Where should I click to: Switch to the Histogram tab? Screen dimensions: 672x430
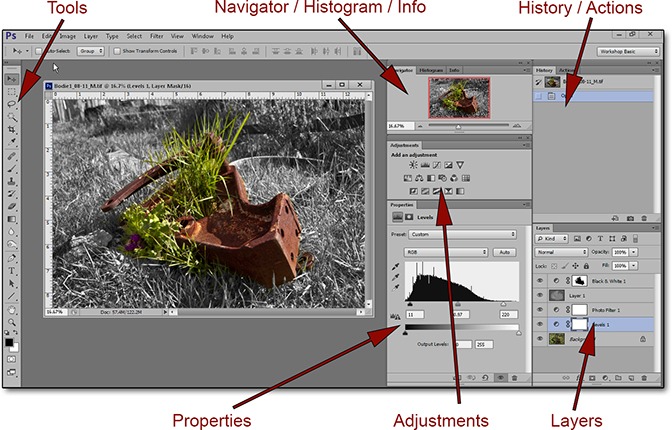pyautogui.click(x=431, y=70)
